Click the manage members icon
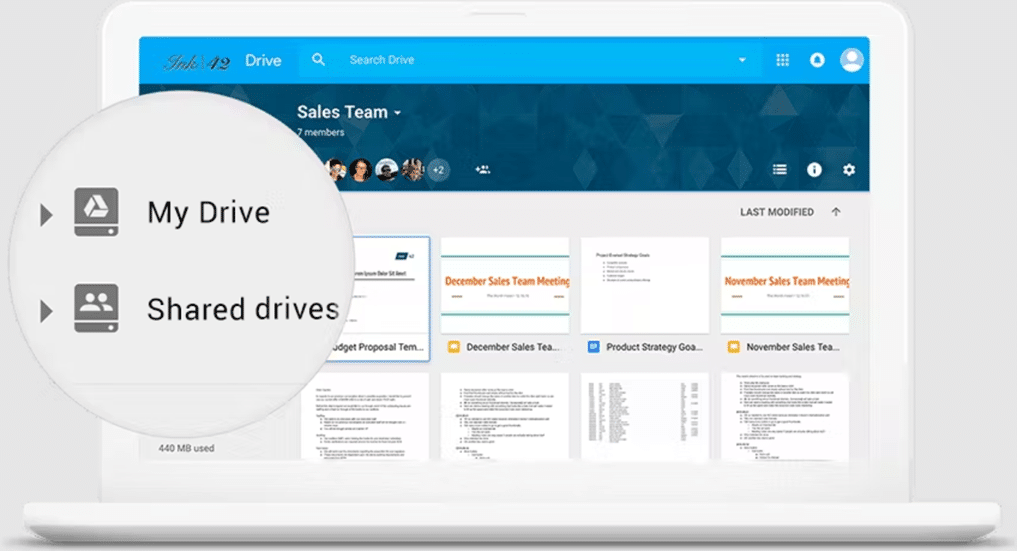This screenshot has width=1017, height=551. coord(483,170)
